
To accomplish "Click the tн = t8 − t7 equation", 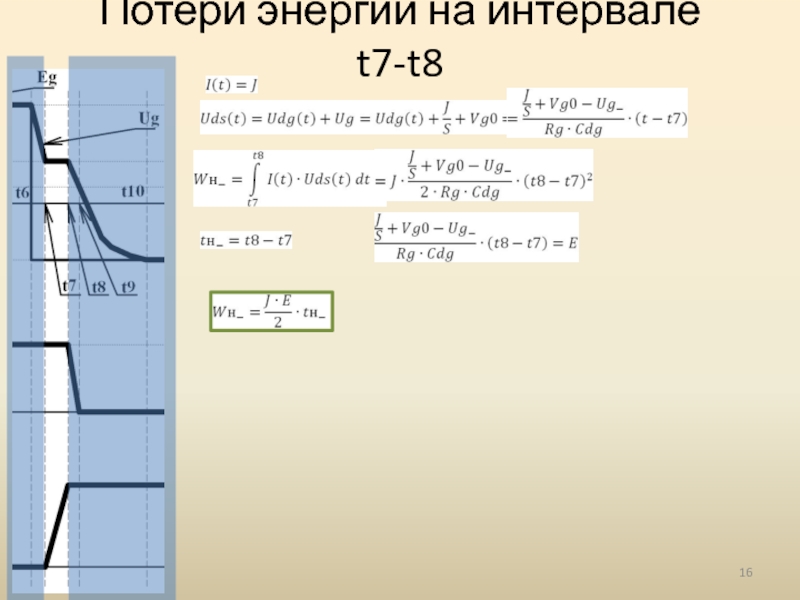I will pyautogui.click(x=245, y=240).
